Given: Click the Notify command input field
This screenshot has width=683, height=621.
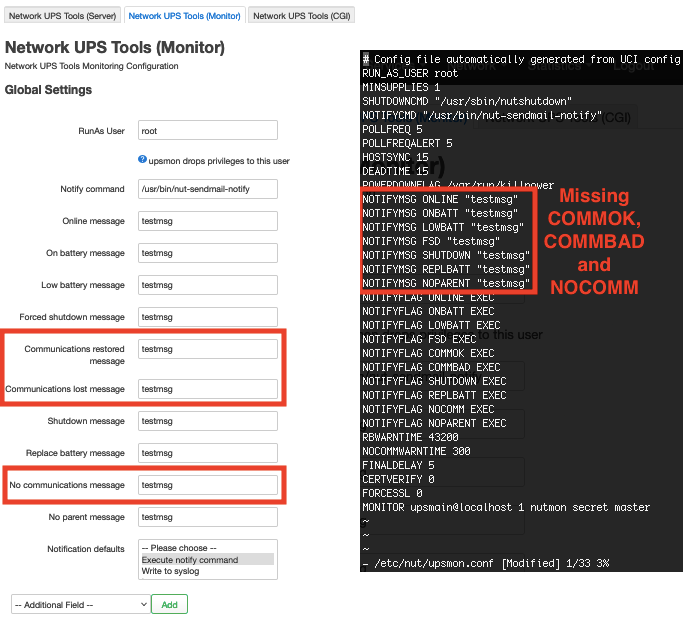Looking at the screenshot, I should 208,189.
